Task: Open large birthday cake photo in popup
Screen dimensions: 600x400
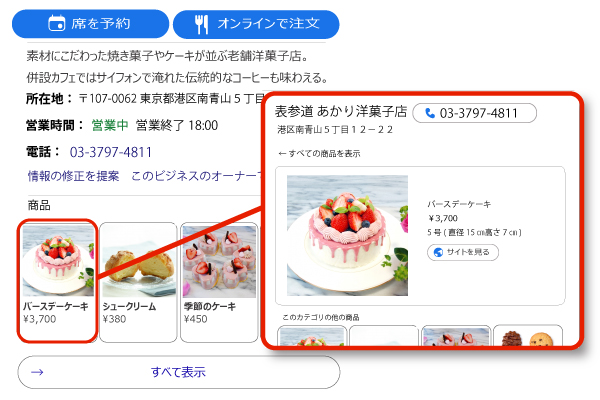Action: (347, 235)
